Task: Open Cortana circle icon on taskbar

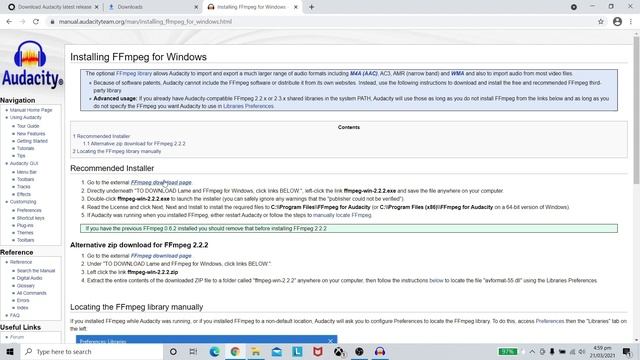Action: [173, 351]
